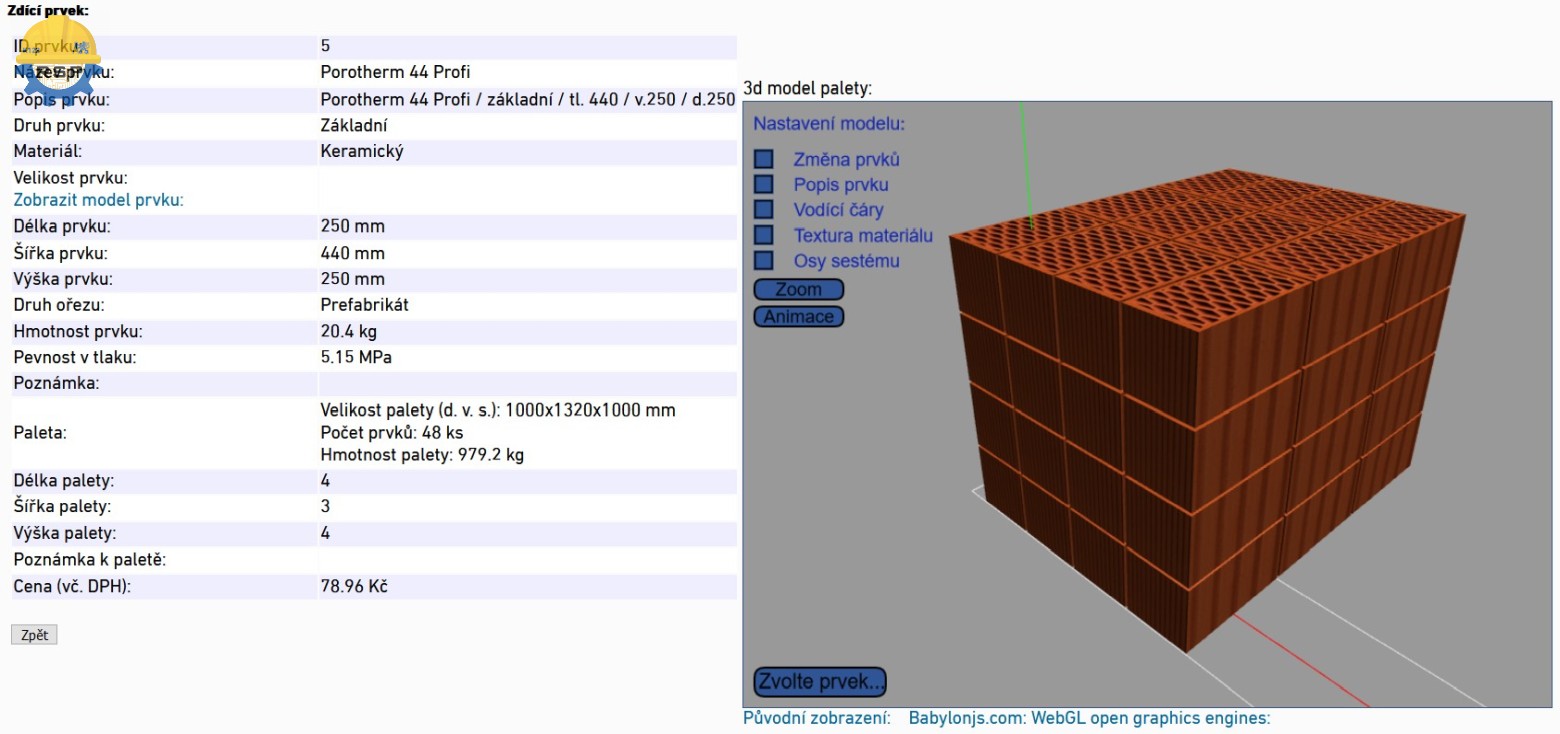Click the Zdící prvek heading
The image size is (1560, 734).
pyautogui.click(x=47, y=11)
